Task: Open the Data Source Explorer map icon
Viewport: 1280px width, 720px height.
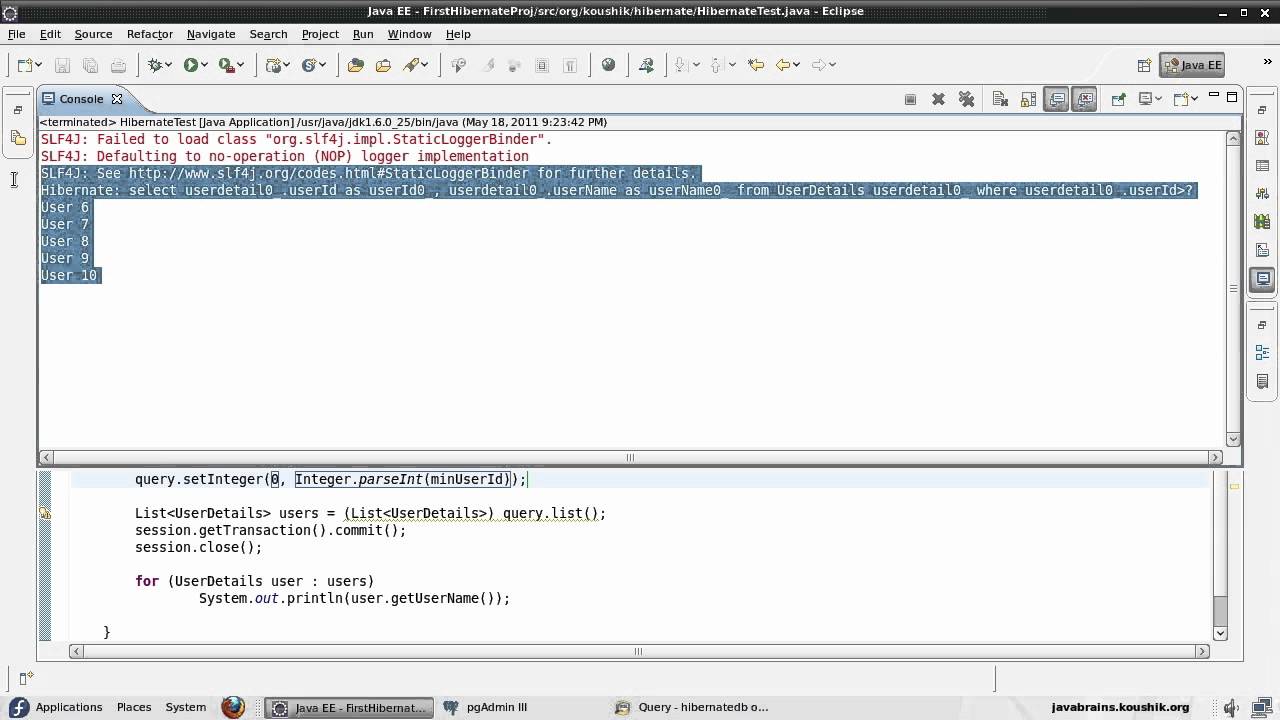Action: 1262,222
